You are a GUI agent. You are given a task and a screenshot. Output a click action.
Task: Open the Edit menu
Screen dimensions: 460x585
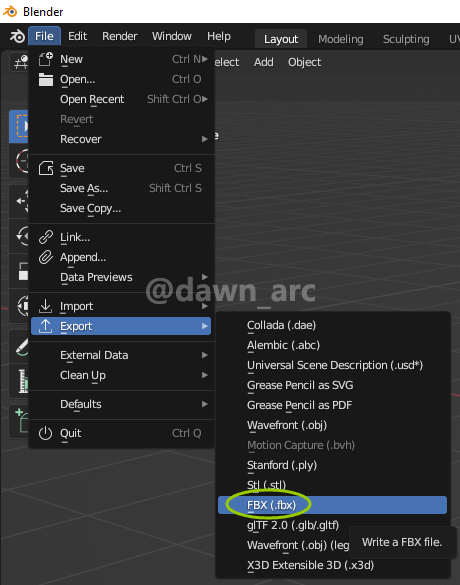[x=77, y=36]
